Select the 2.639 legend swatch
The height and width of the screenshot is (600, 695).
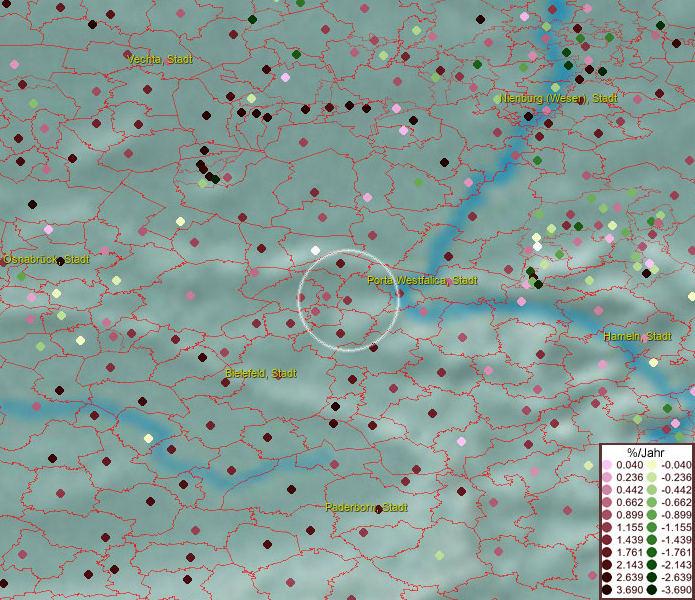[607, 577]
